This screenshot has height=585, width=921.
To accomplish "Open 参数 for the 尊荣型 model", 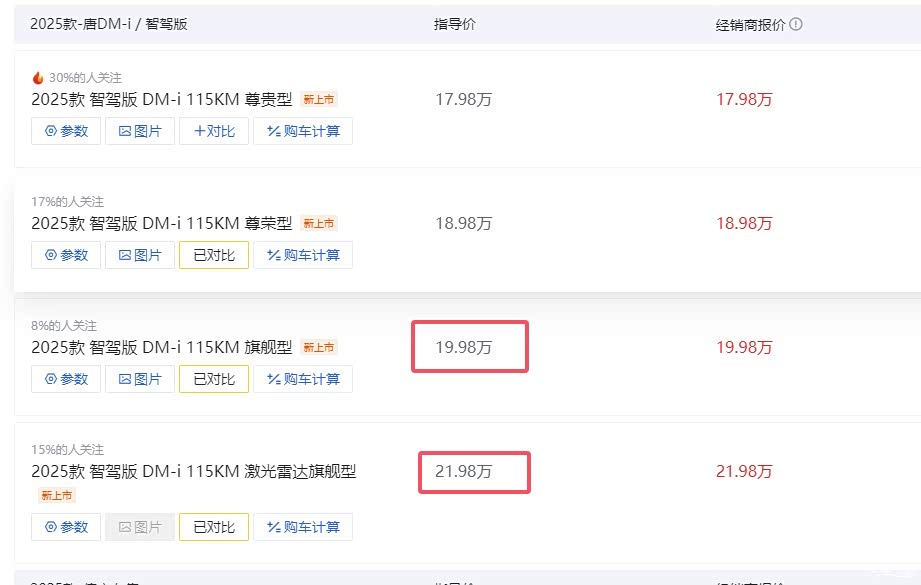I will tap(66, 255).
